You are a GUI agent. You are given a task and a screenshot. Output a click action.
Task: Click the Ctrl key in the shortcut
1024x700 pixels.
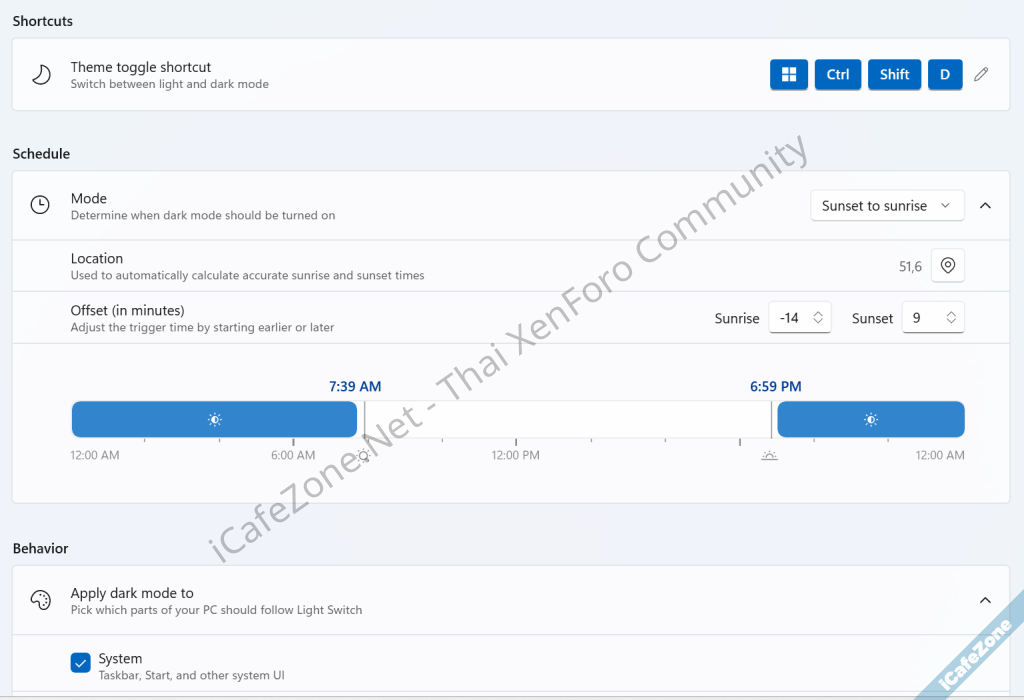click(x=838, y=74)
